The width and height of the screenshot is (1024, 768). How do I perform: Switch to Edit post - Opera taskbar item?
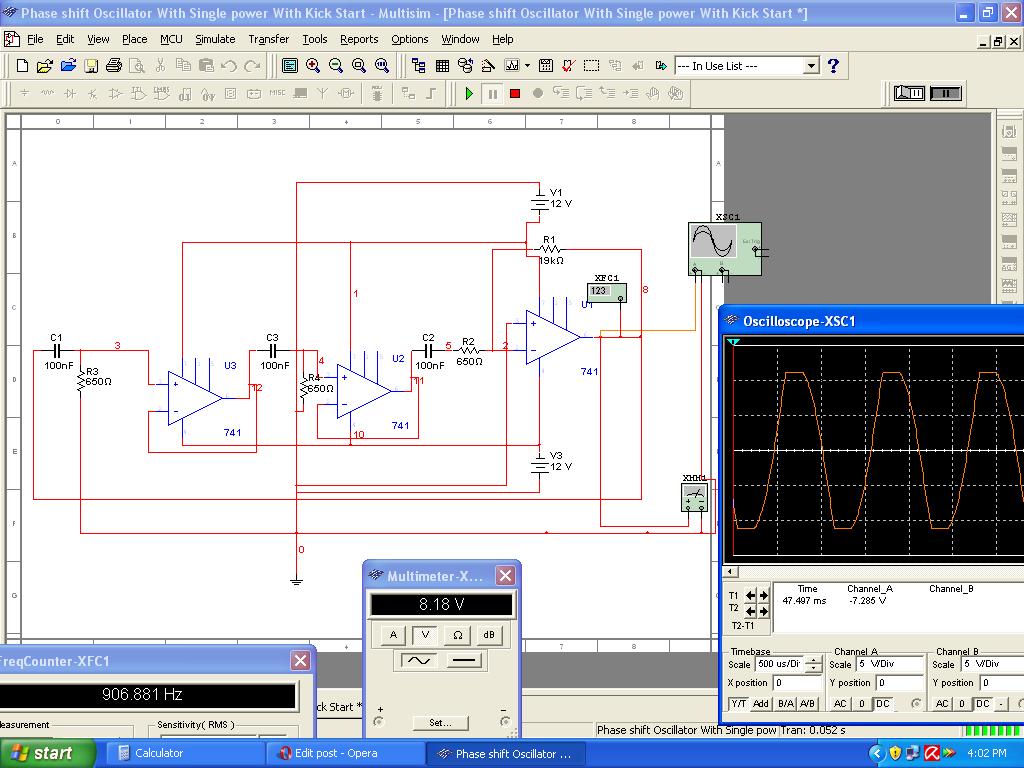pyautogui.click(x=345, y=754)
